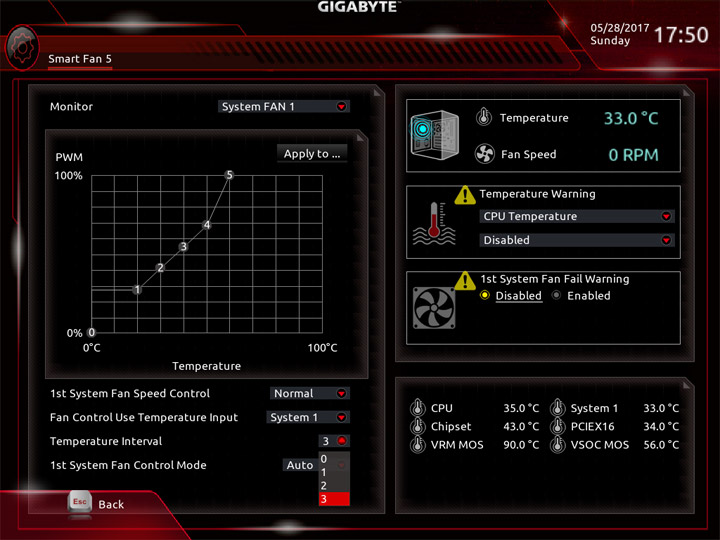Click the Esc key icon

80,502
